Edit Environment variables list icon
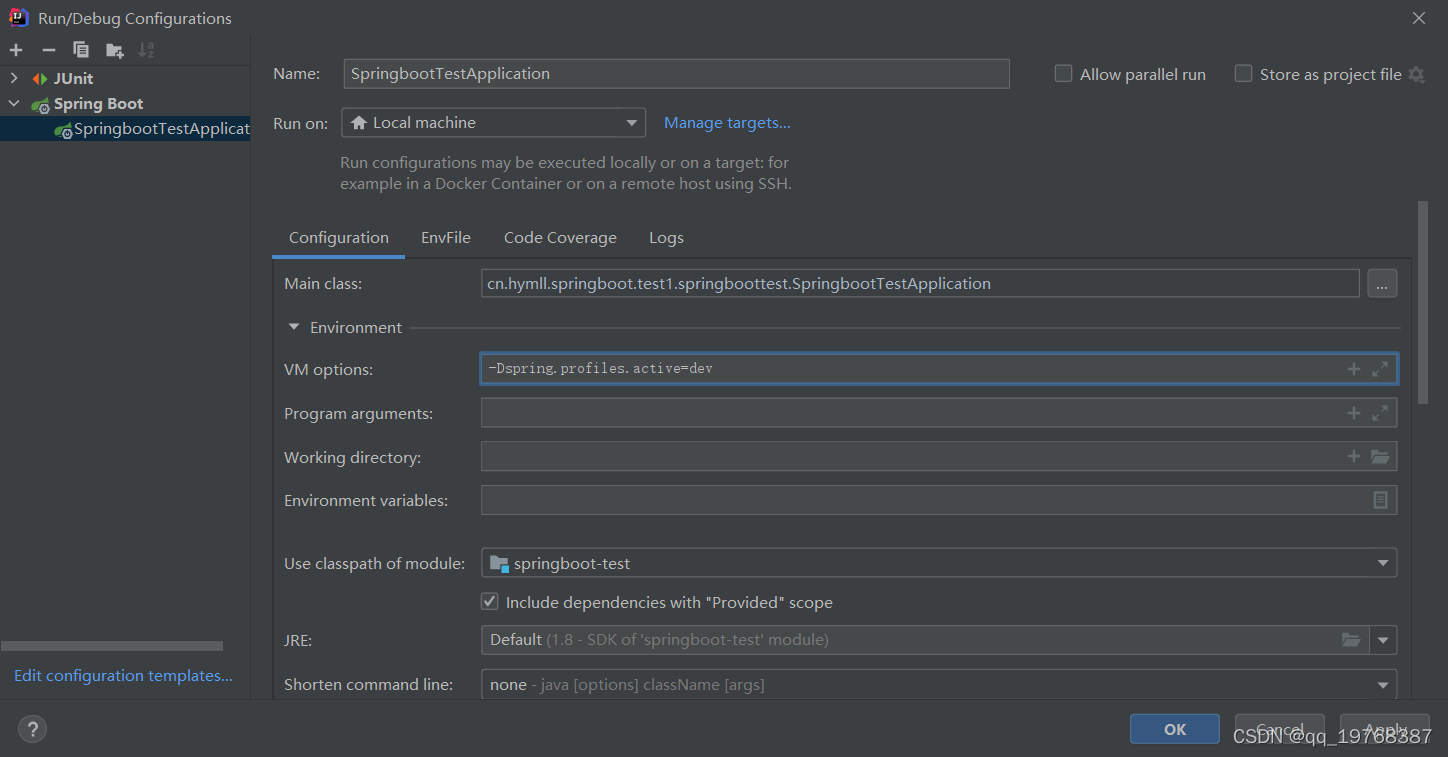Image resolution: width=1448 pixels, height=757 pixels. point(1380,500)
